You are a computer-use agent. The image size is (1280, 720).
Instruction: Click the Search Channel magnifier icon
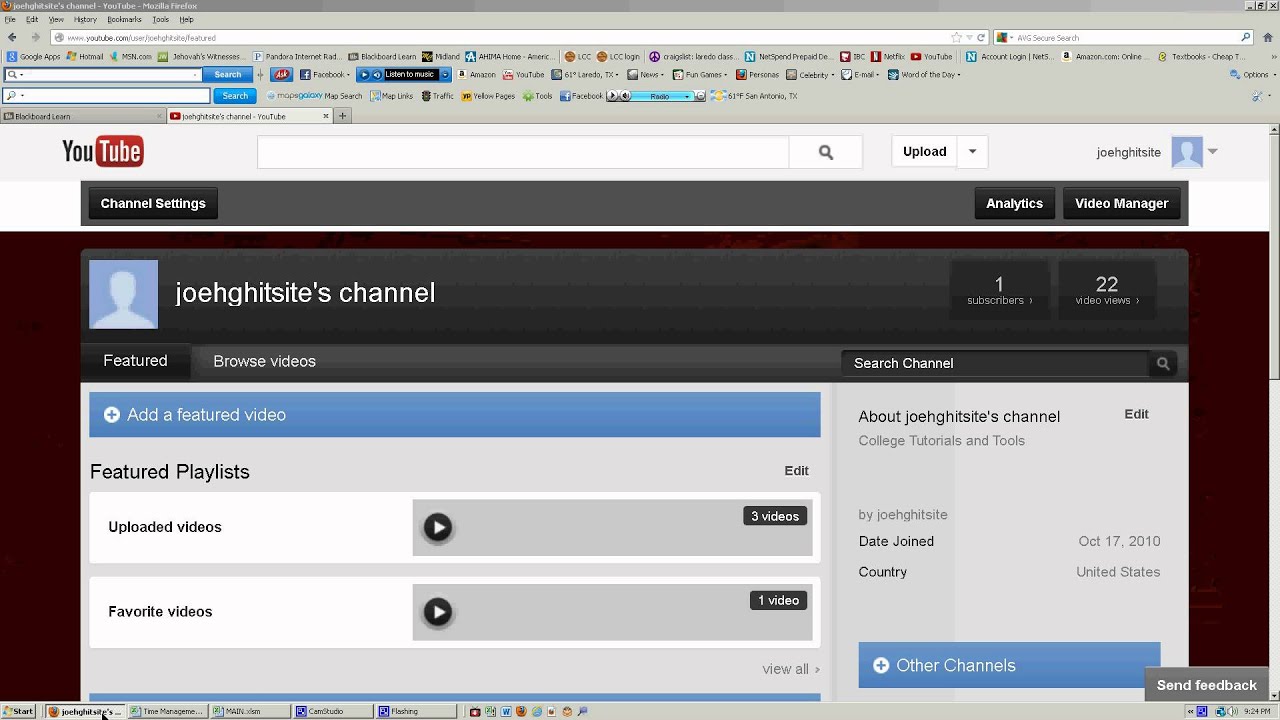coord(1163,364)
